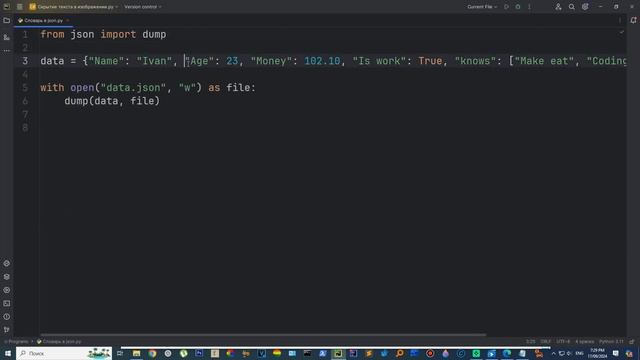Open editor tabs options vertical dots
640x360 pixels.
click(x=620, y=20)
